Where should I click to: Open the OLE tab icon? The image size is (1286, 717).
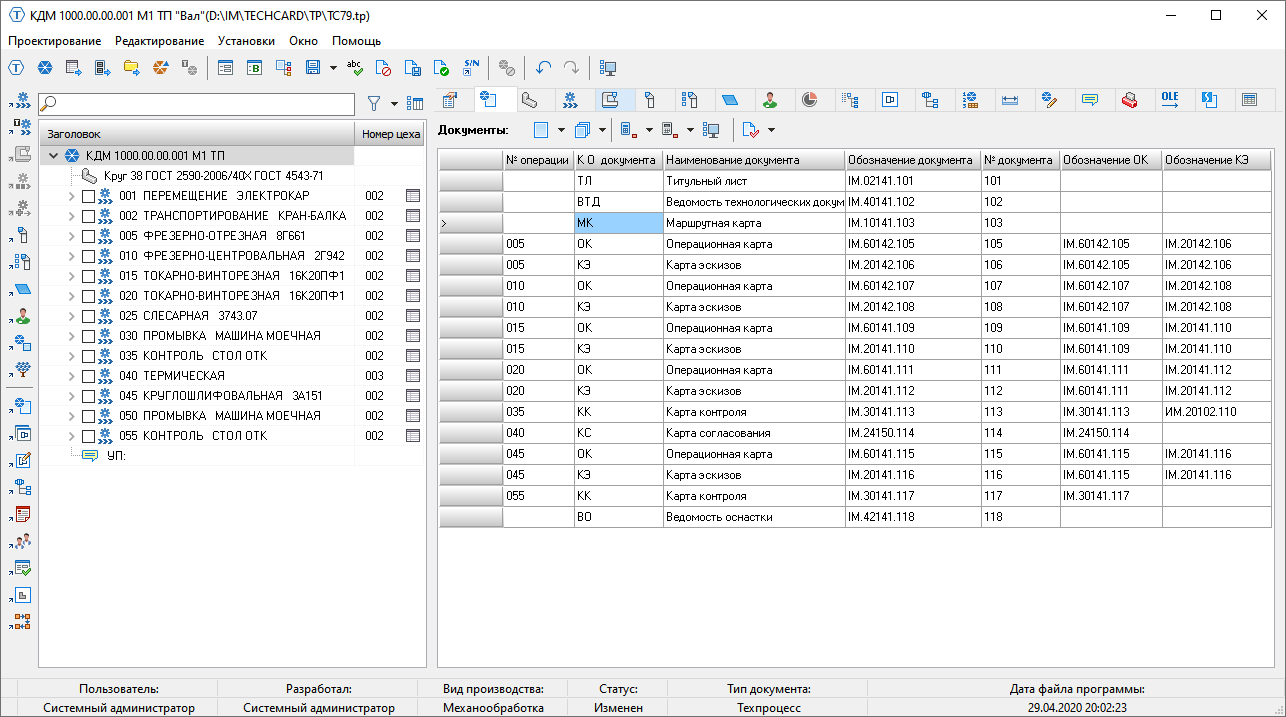(x=1169, y=99)
